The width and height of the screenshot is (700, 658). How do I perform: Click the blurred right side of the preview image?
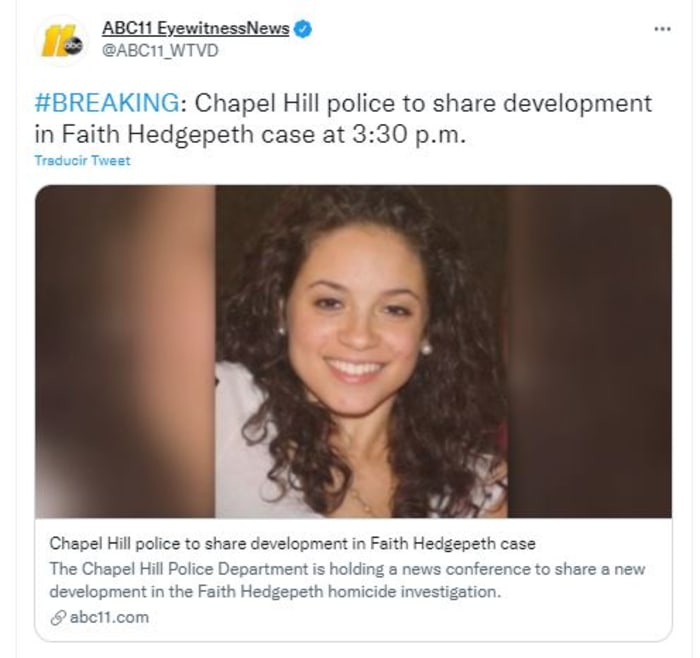(x=589, y=352)
